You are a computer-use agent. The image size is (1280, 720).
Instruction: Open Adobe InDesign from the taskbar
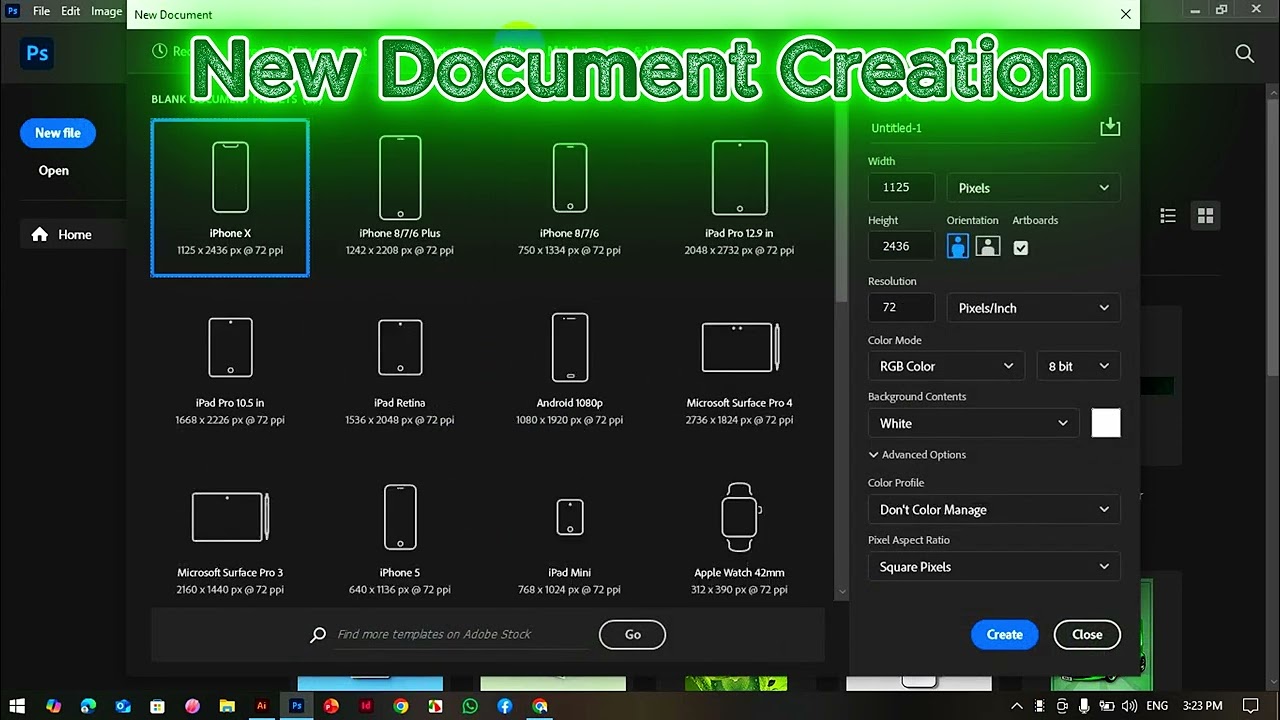pos(366,706)
